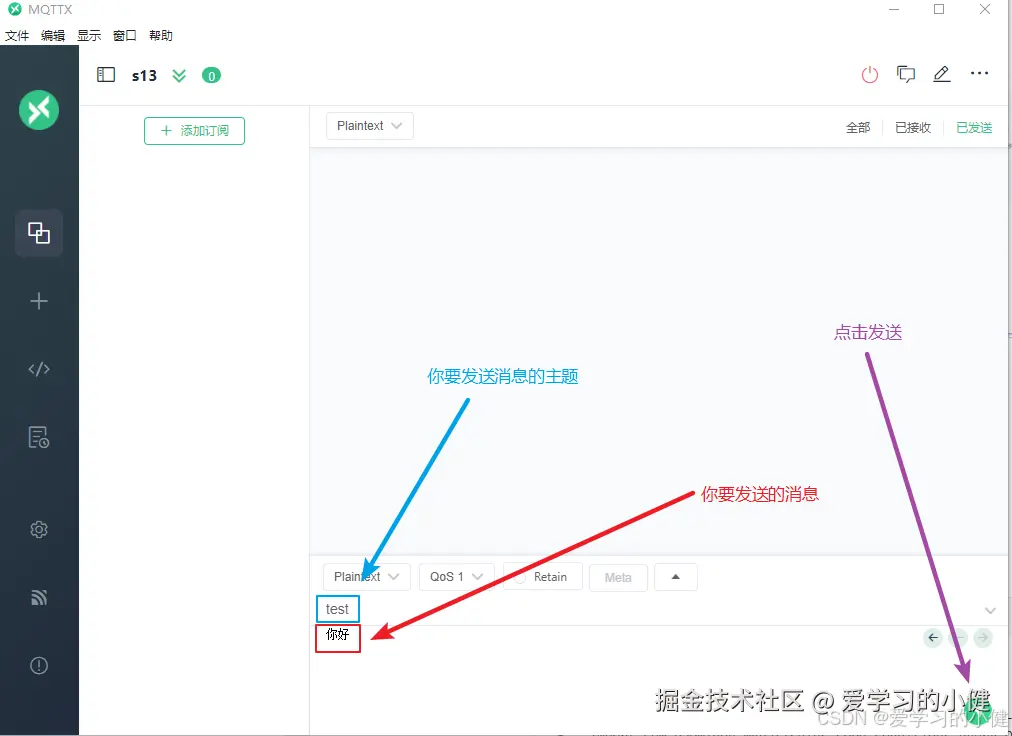Expand the s13 connection chevron
This screenshot has height=736, width=1012.
click(178, 74)
